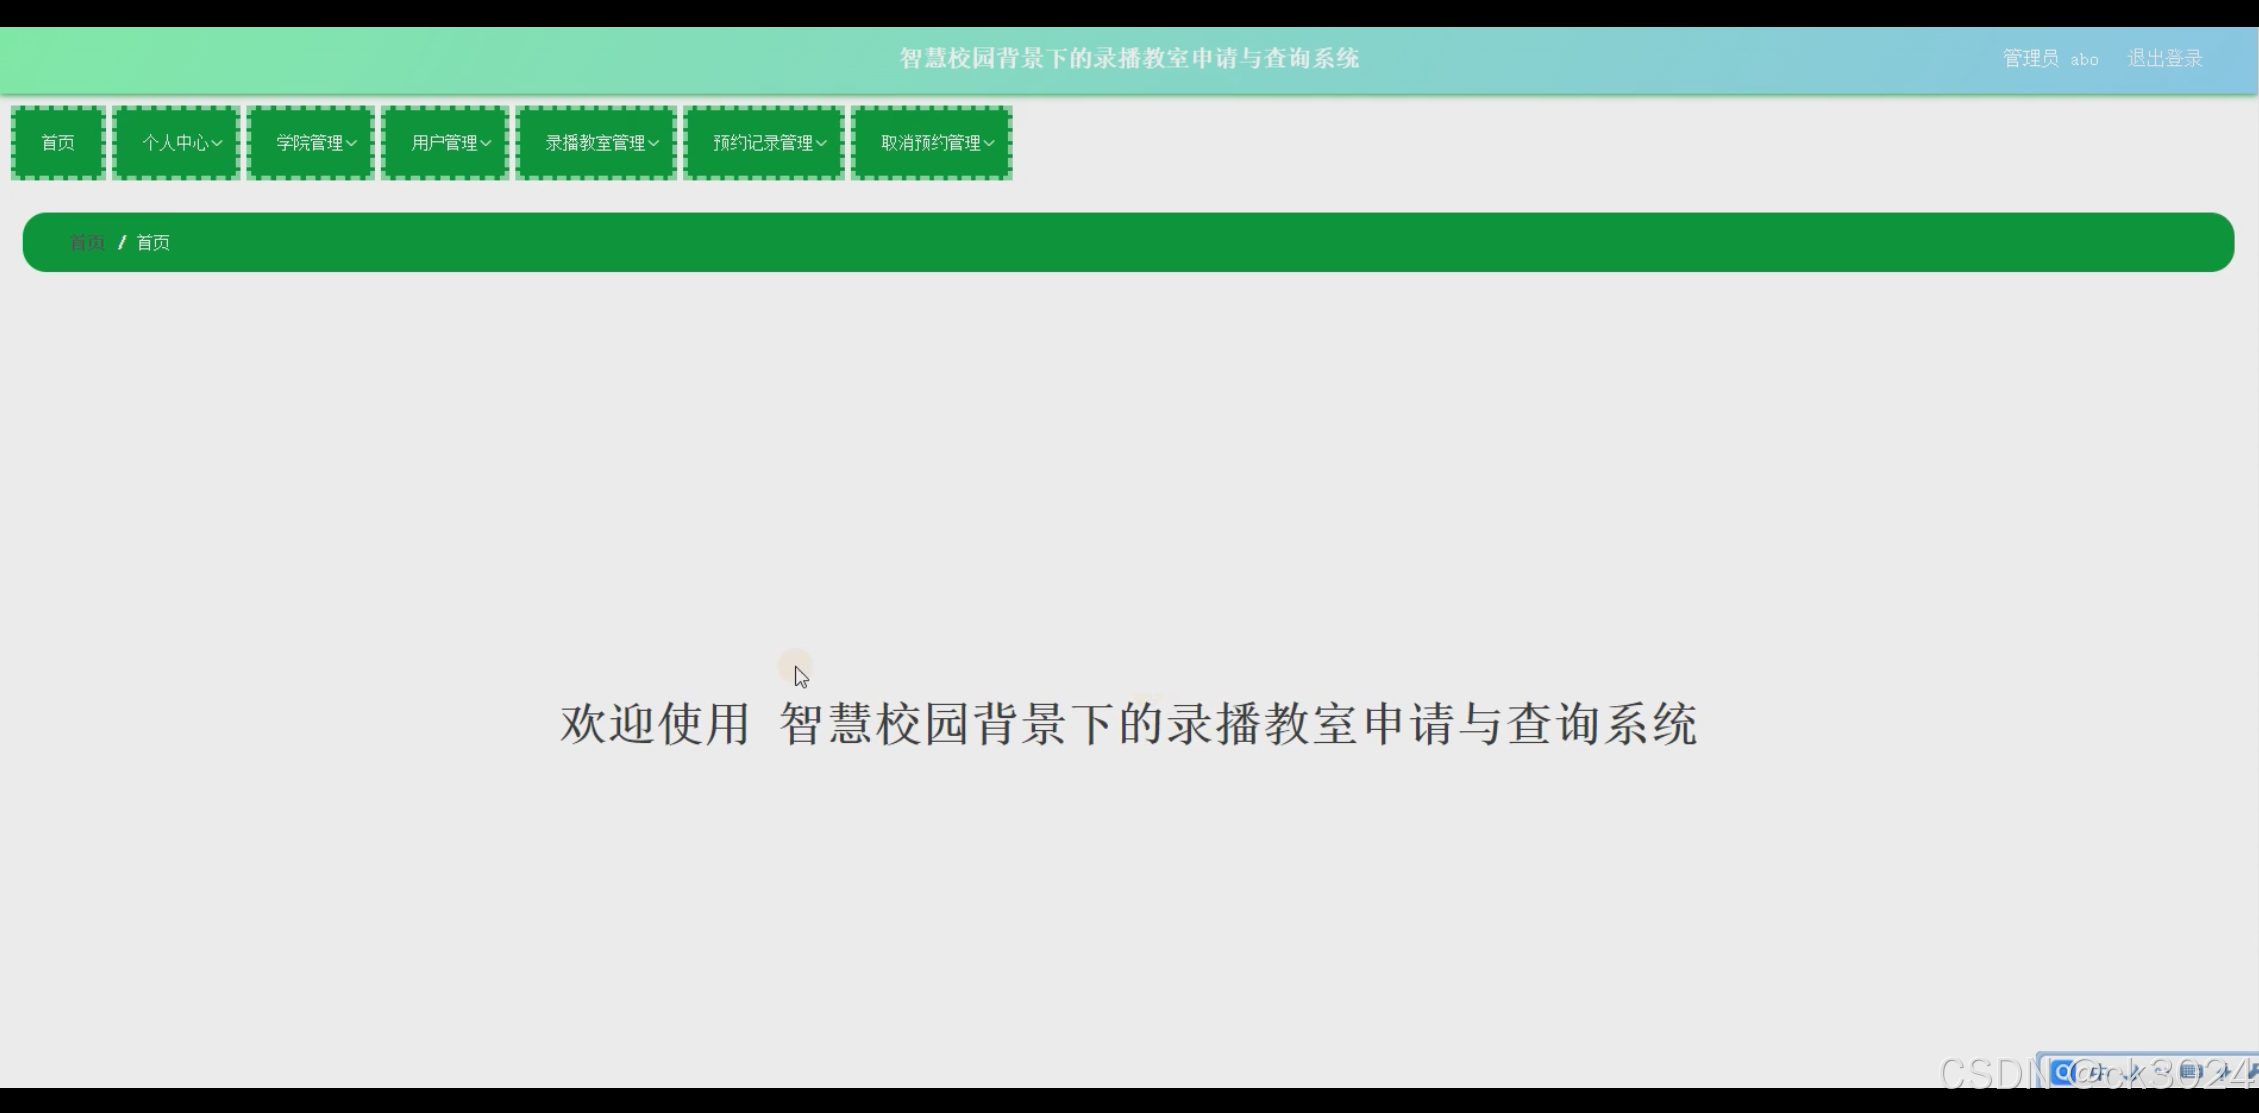The width and height of the screenshot is (2259, 1113).
Task: Open the 预约记录管理 menu
Action: point(764,143)
